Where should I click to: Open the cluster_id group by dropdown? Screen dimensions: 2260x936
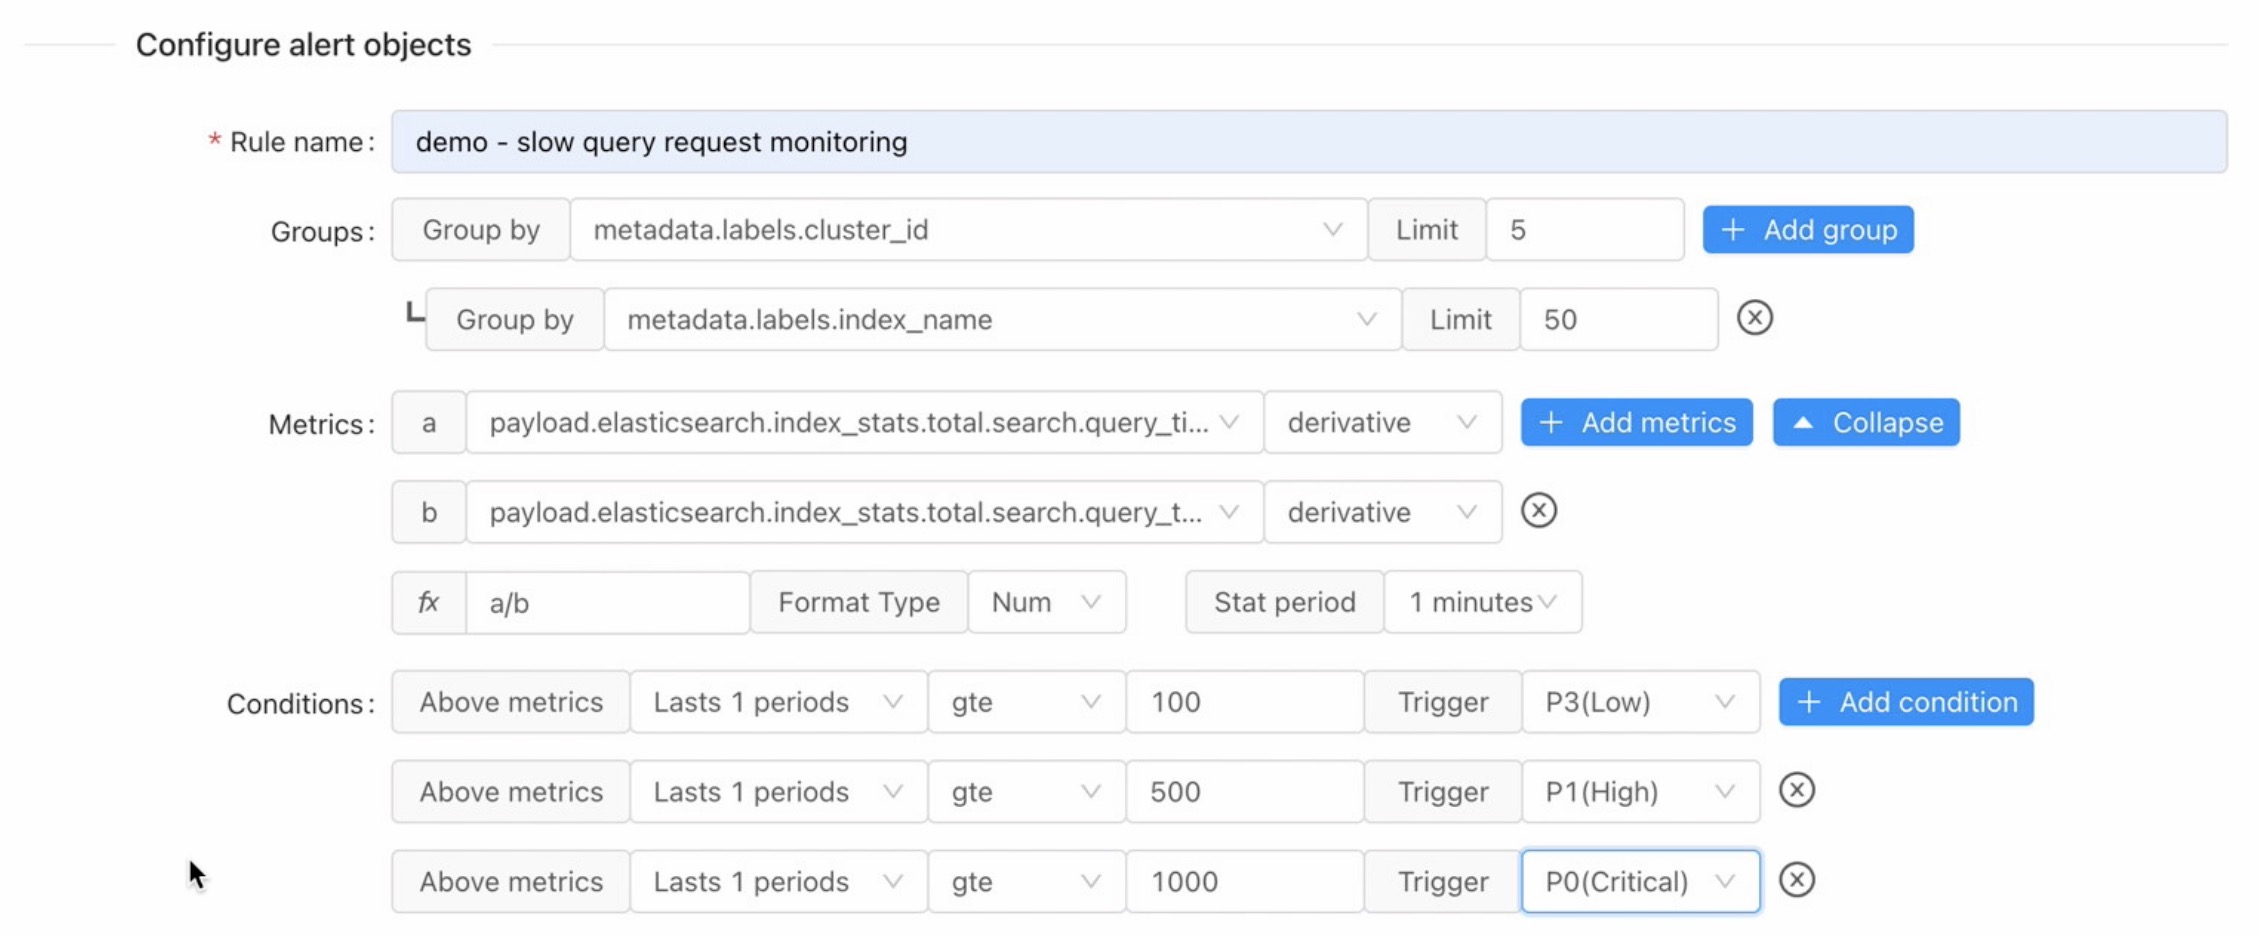click(967, 230)
